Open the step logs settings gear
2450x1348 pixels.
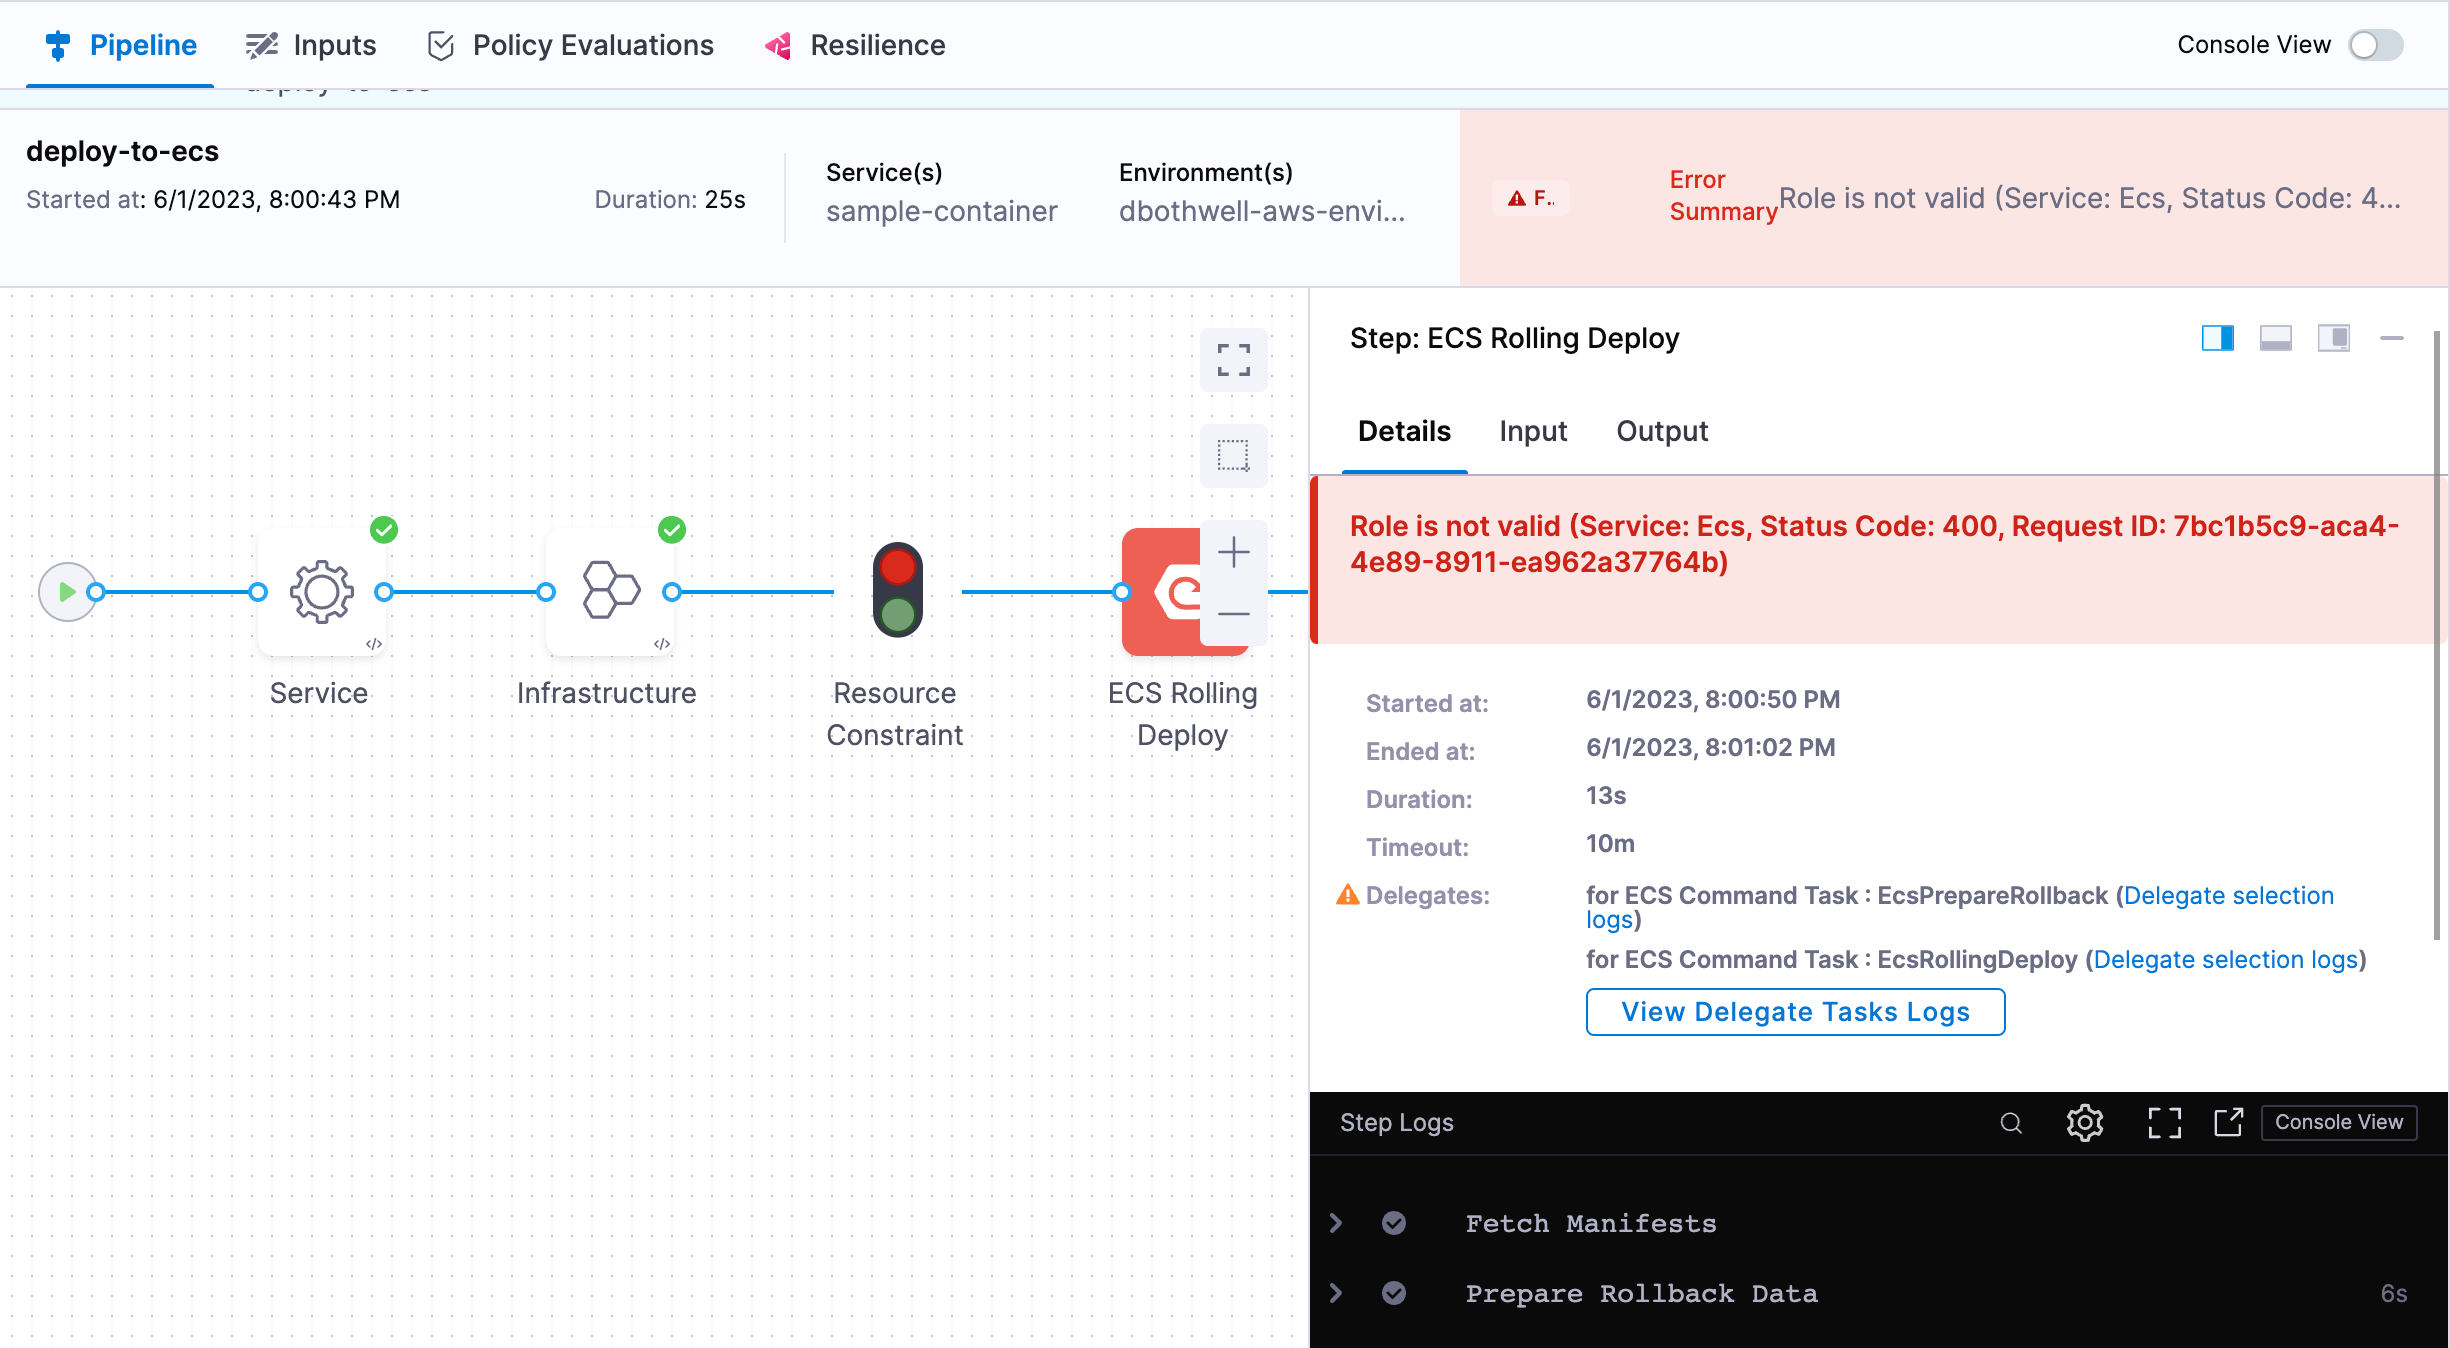2085,1123
